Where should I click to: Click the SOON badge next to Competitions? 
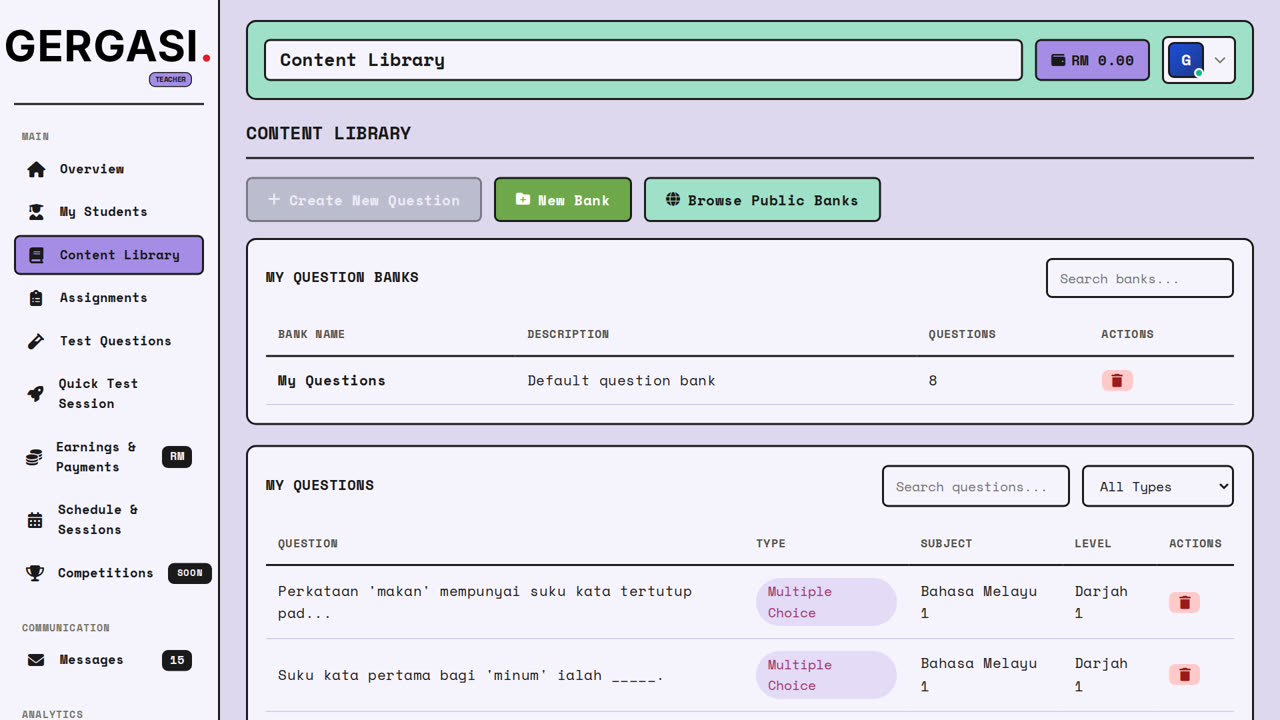pos(190,573)
